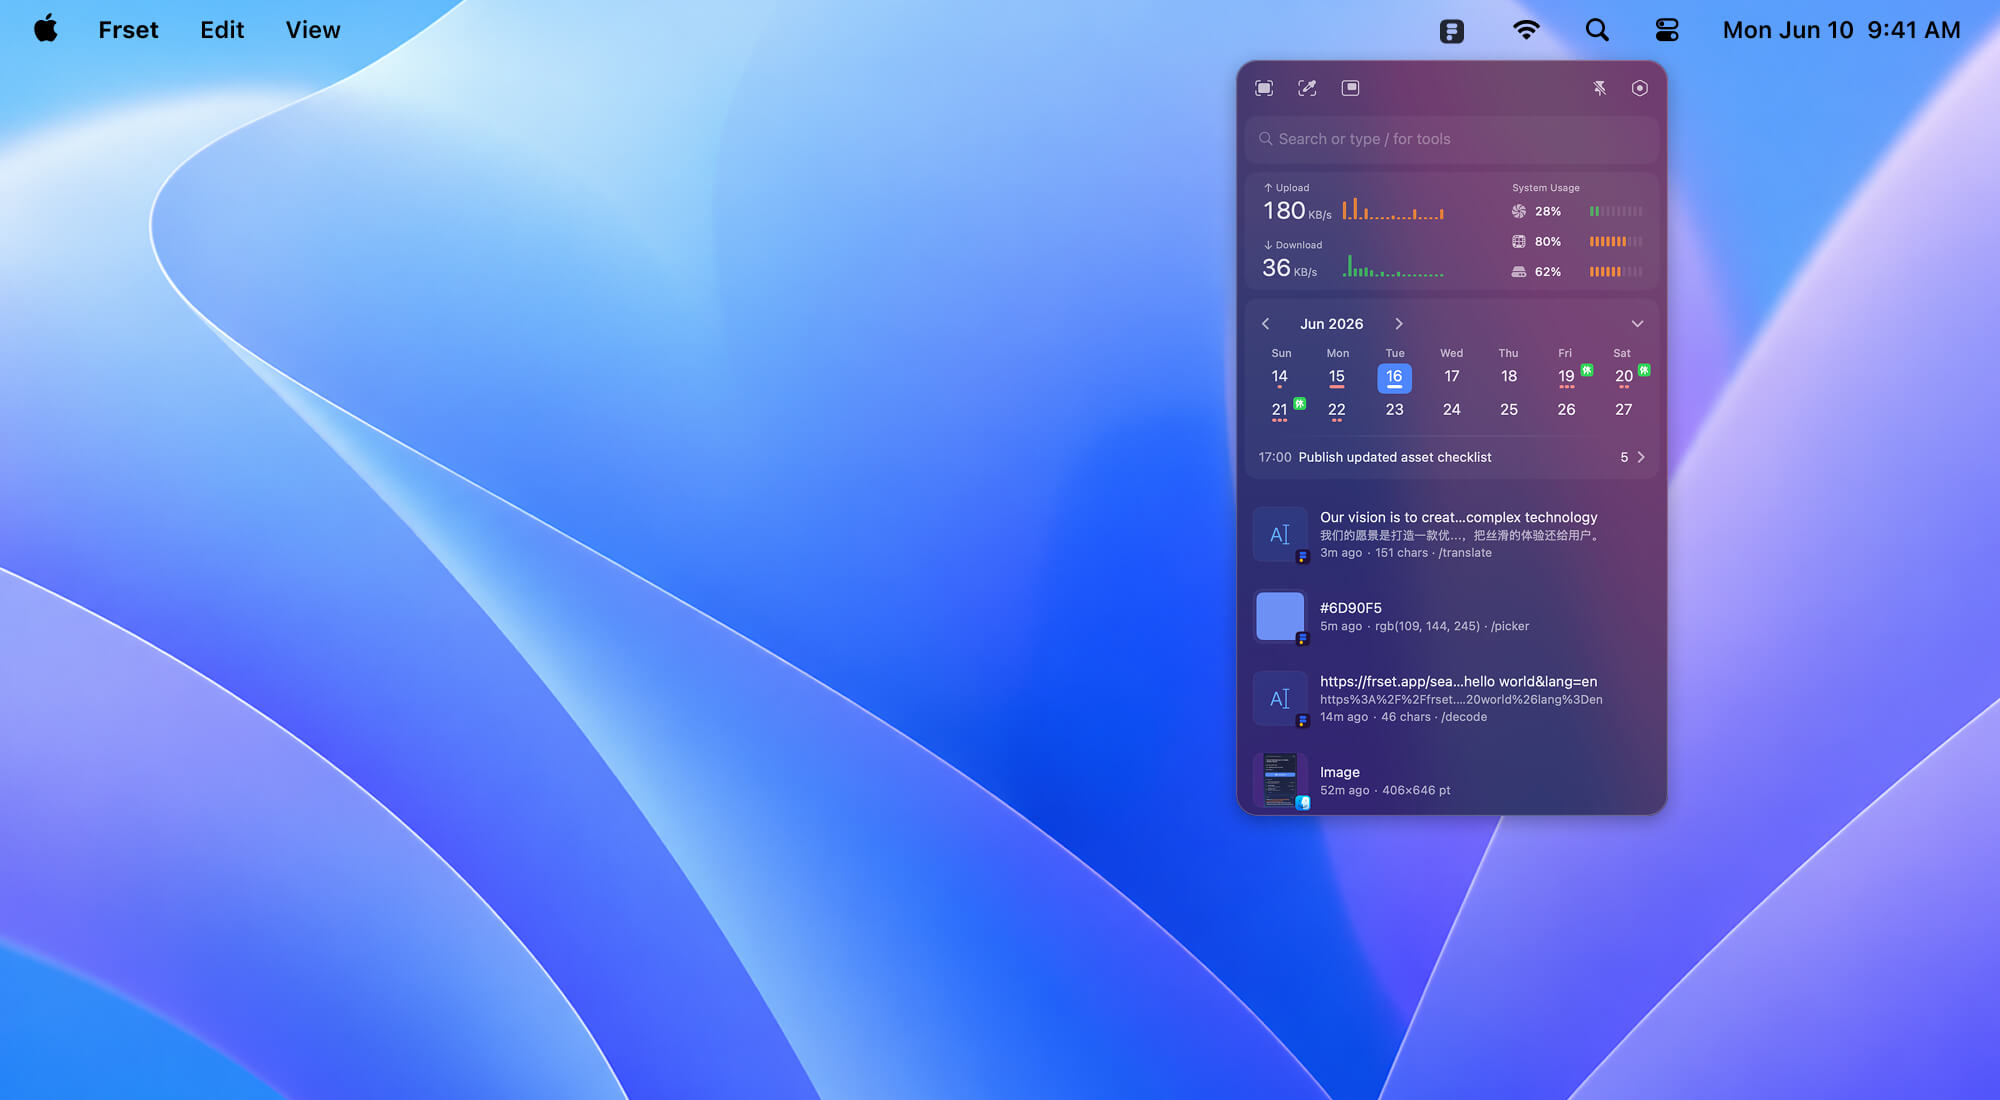This screenshot has height=1100, width=2000.
Task: Select June 17 in calendar
Action: tap(1452, 377)
